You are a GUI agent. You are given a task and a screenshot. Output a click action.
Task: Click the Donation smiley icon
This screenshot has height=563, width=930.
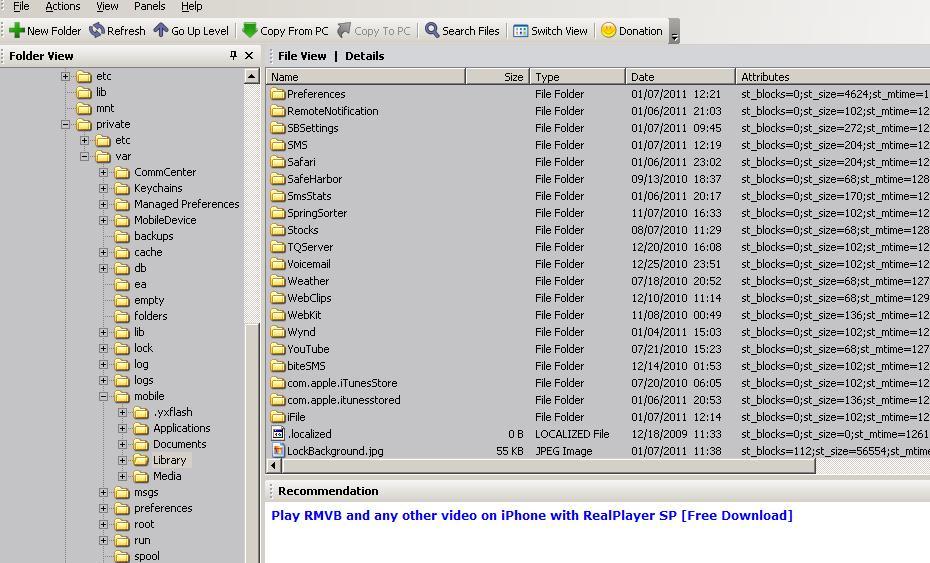tap(608, 31)
